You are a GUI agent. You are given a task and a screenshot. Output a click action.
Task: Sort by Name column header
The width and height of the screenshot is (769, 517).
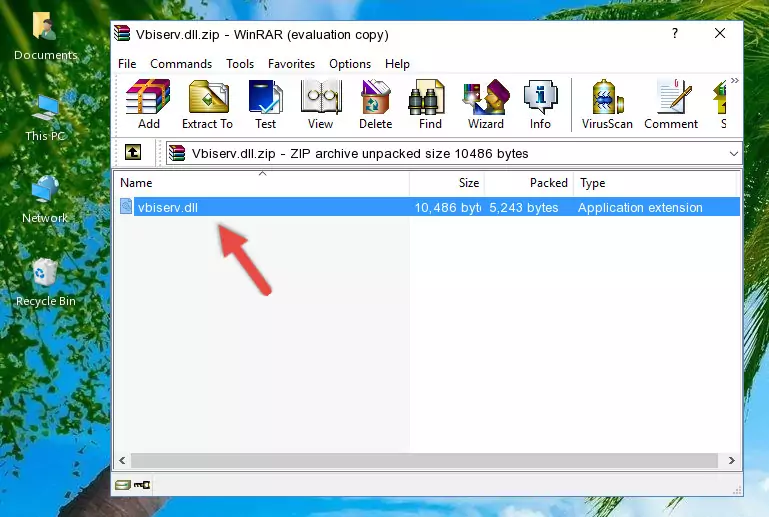pos(262,183)
